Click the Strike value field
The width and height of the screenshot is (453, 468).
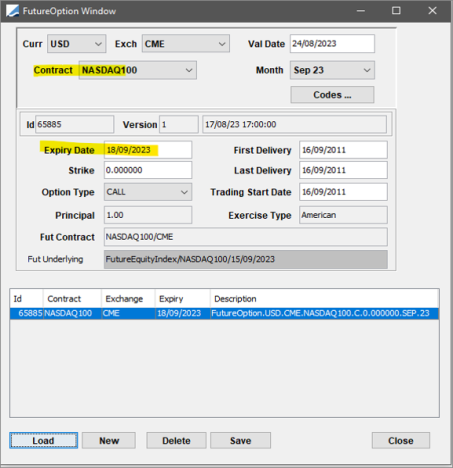click(x=148, y=170)
